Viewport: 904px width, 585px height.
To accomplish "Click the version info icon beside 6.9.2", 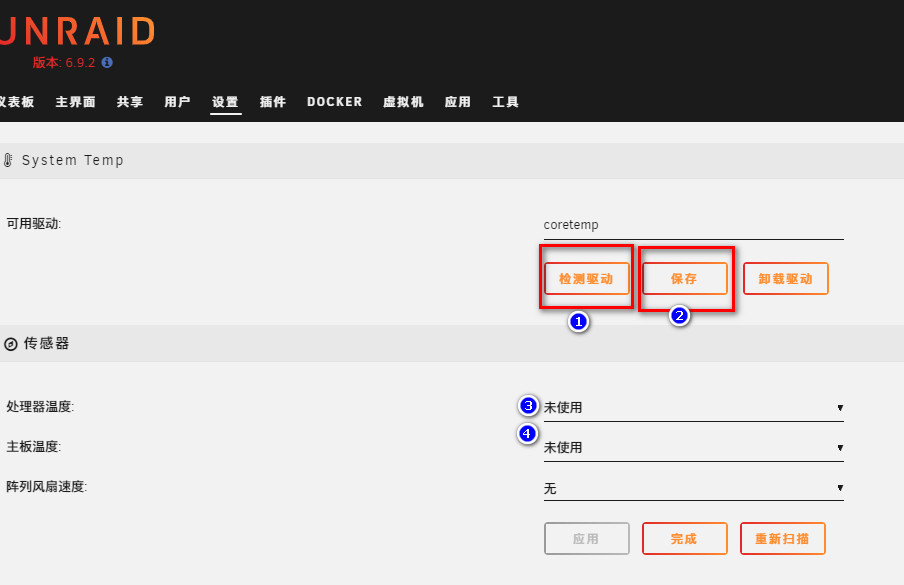I will pos(107,62).
